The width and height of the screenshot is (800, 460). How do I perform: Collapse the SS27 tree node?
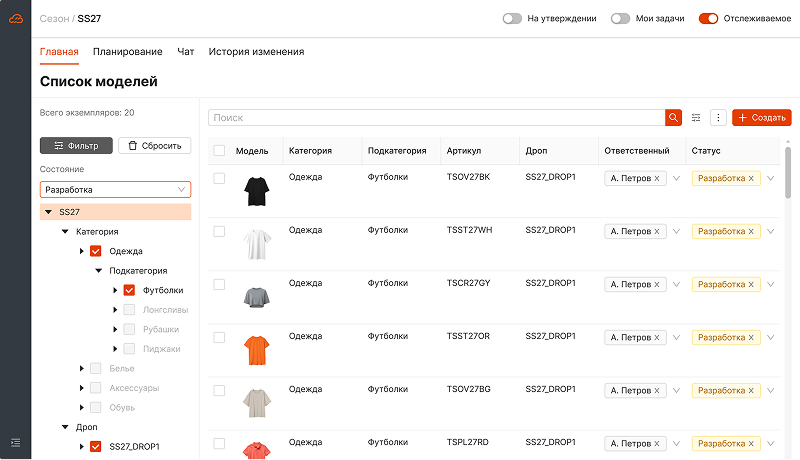click(x=48, y=212)
